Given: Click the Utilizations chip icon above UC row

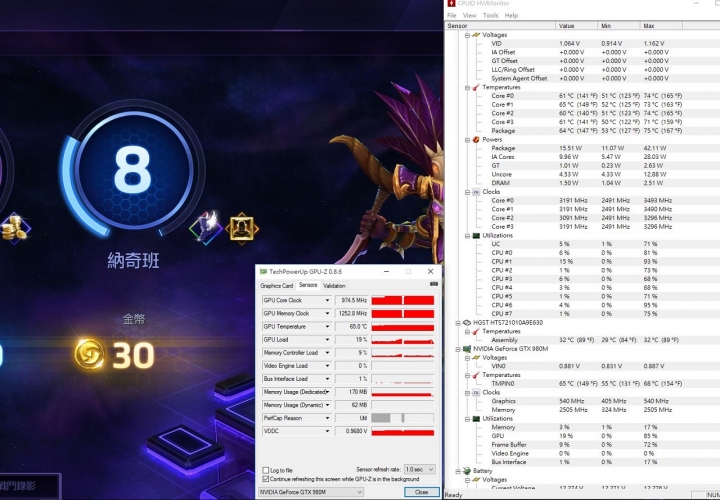Looking at the screenshot, I should (x=476, y=236).
